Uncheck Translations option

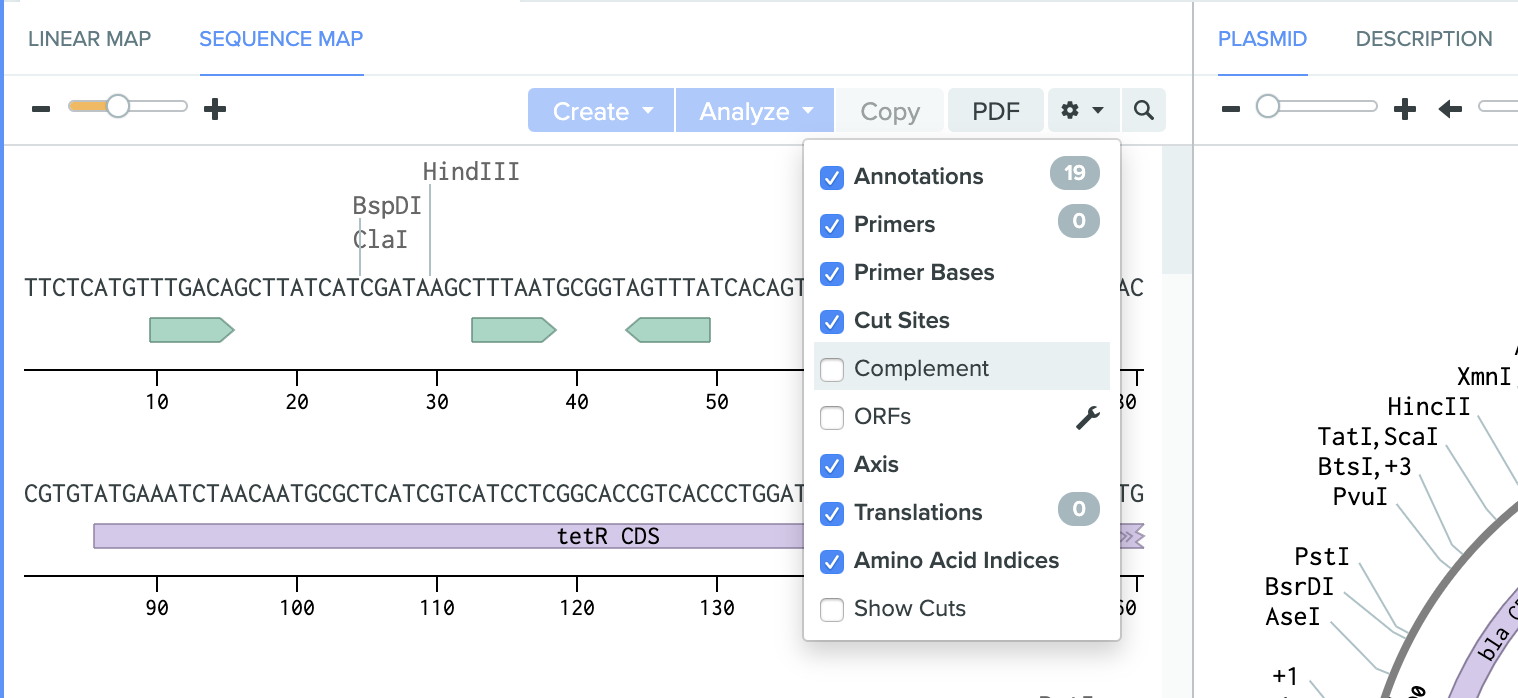(x=832, y=514)
